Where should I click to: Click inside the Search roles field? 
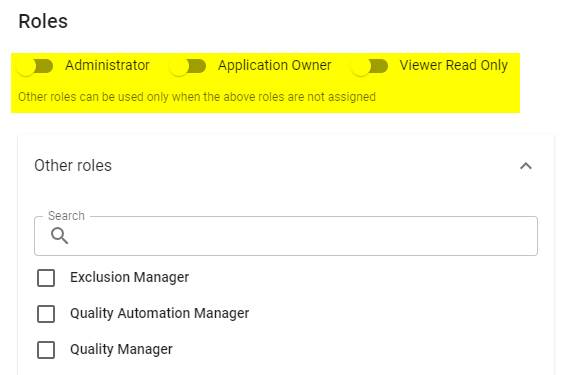(x=286, y=236)
